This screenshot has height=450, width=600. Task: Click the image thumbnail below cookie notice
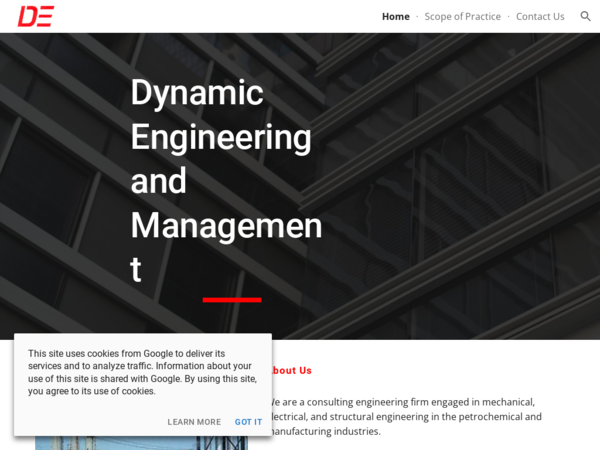142,443
